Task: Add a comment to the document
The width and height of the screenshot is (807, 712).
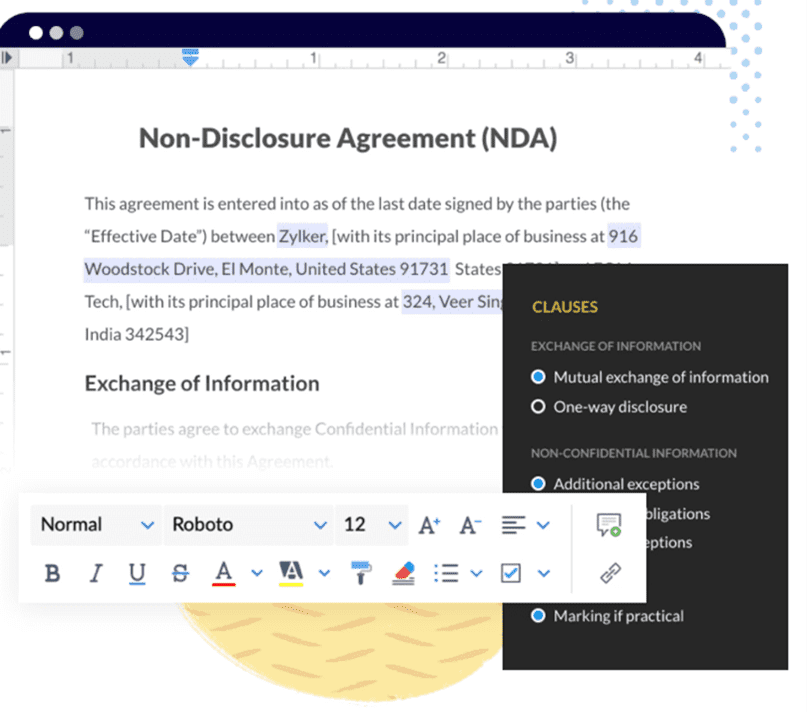Action: [608, 525]
